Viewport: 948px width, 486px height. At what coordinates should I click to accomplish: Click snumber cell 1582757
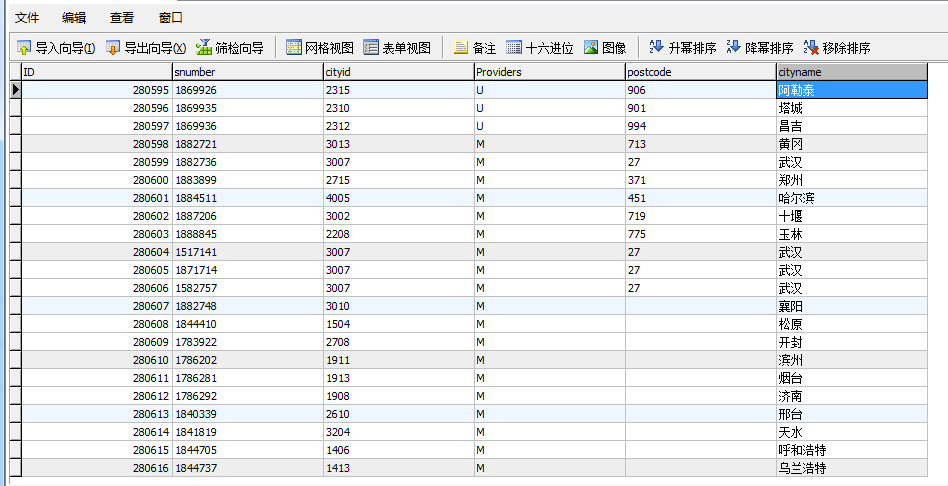click(248, 288)
